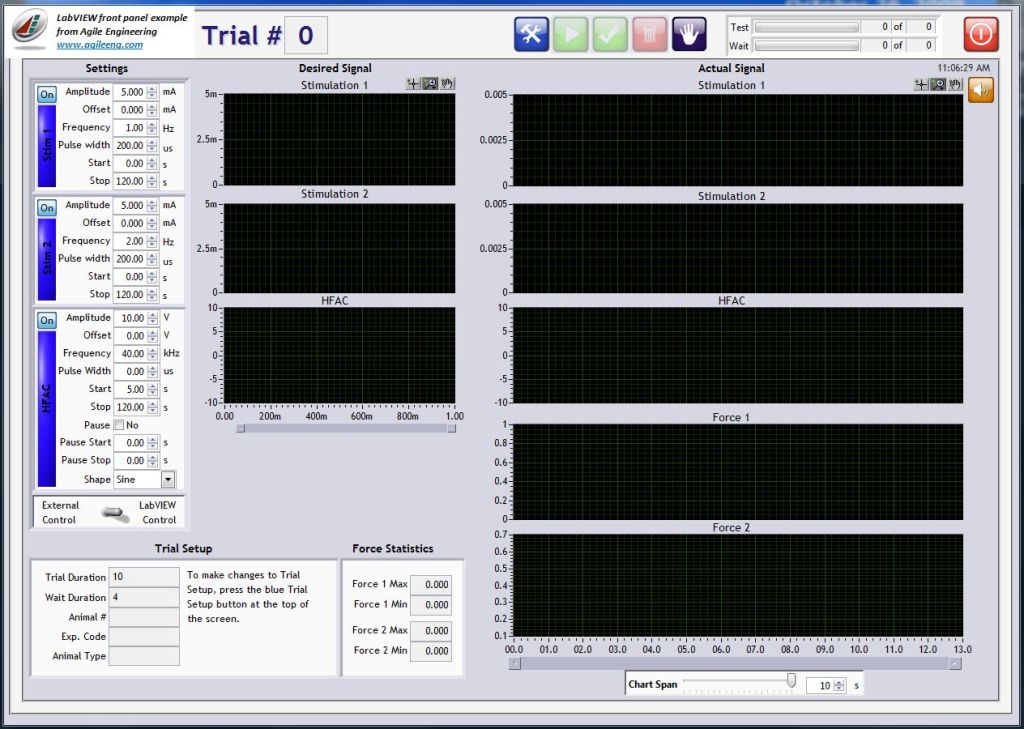This screenshot has height=729, width=1024.
Task: Select cursor crosshair tool in Actual Signal palette
Action: point(921,85)
